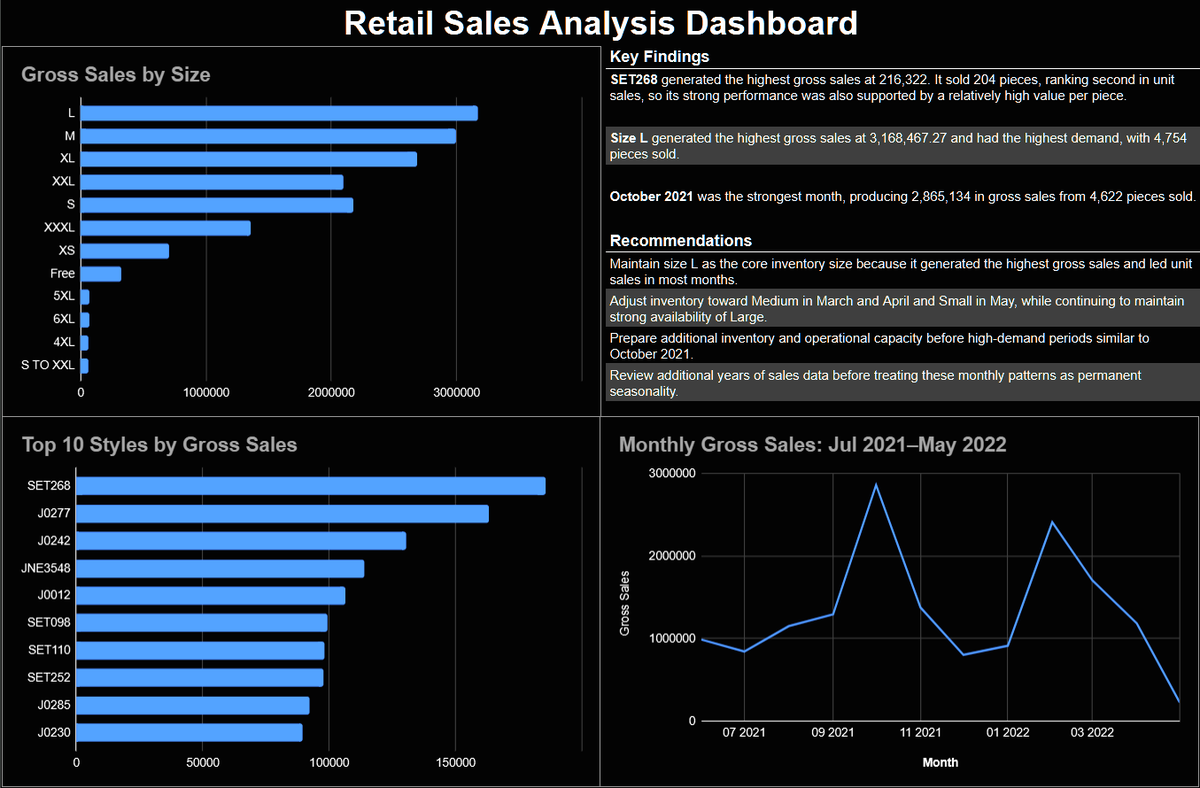1200x788 pixels.
Task: Select the Review additional years recommendation
Action: (901, 383)
